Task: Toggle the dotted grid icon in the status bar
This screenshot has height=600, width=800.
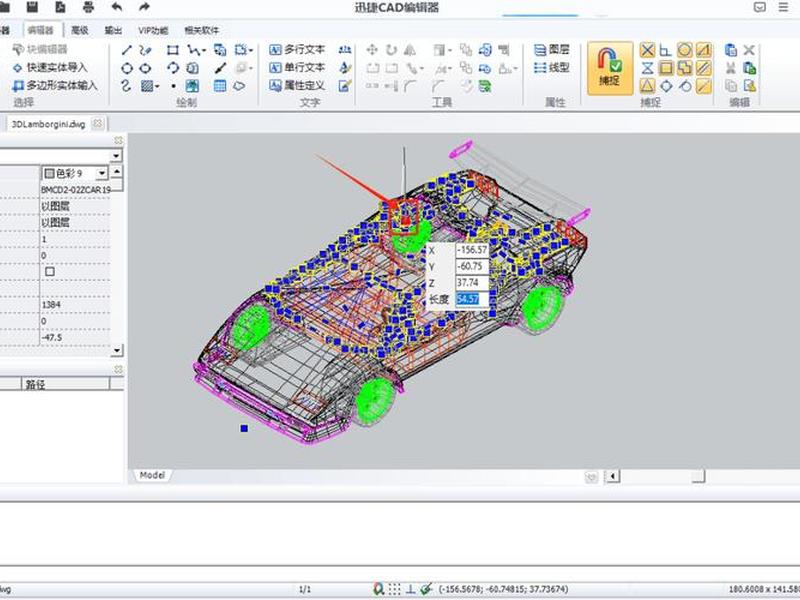Action: tap(394, 589)
